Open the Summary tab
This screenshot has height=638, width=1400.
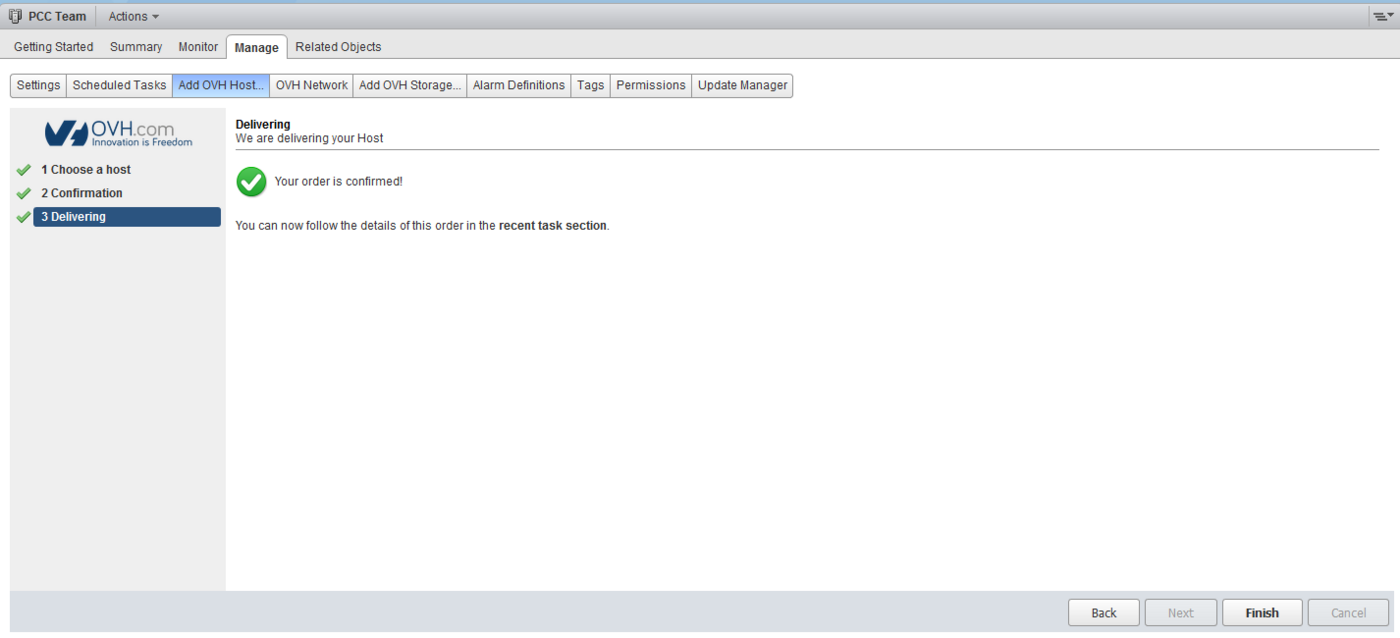[x=136, y=47]
